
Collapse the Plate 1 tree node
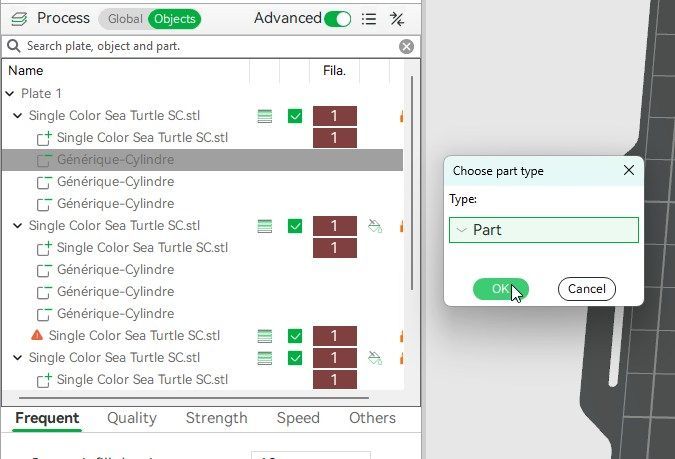pos(10,94)
